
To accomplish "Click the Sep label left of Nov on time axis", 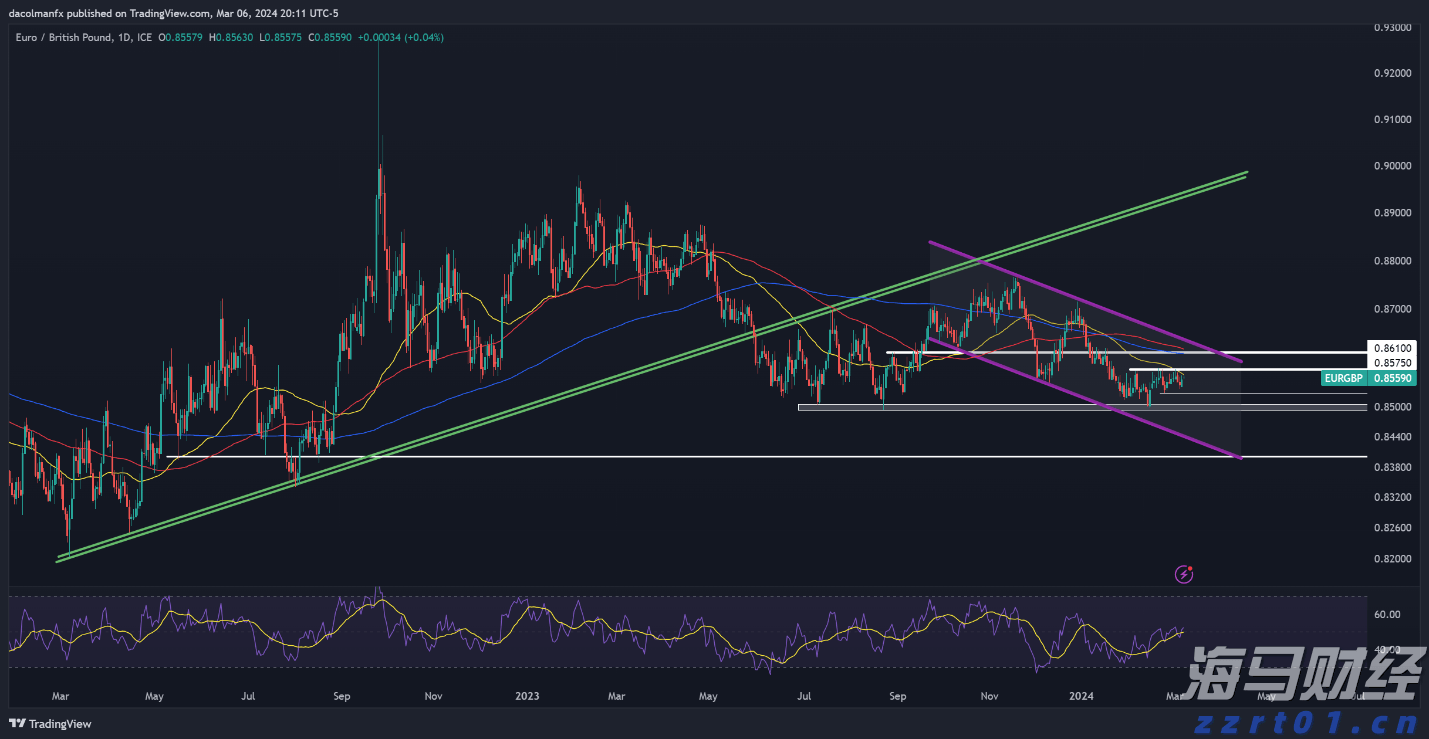I will (x=341, y=695).
